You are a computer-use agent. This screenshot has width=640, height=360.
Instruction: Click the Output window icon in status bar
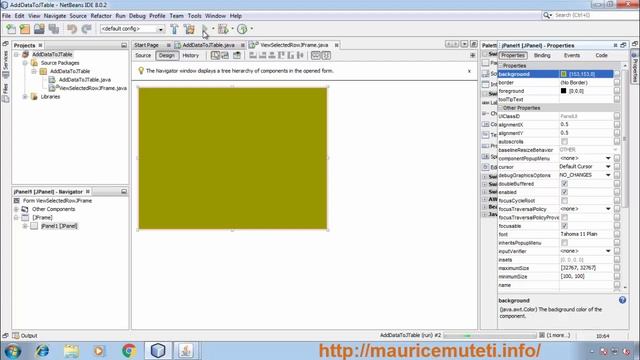(16, 336)
